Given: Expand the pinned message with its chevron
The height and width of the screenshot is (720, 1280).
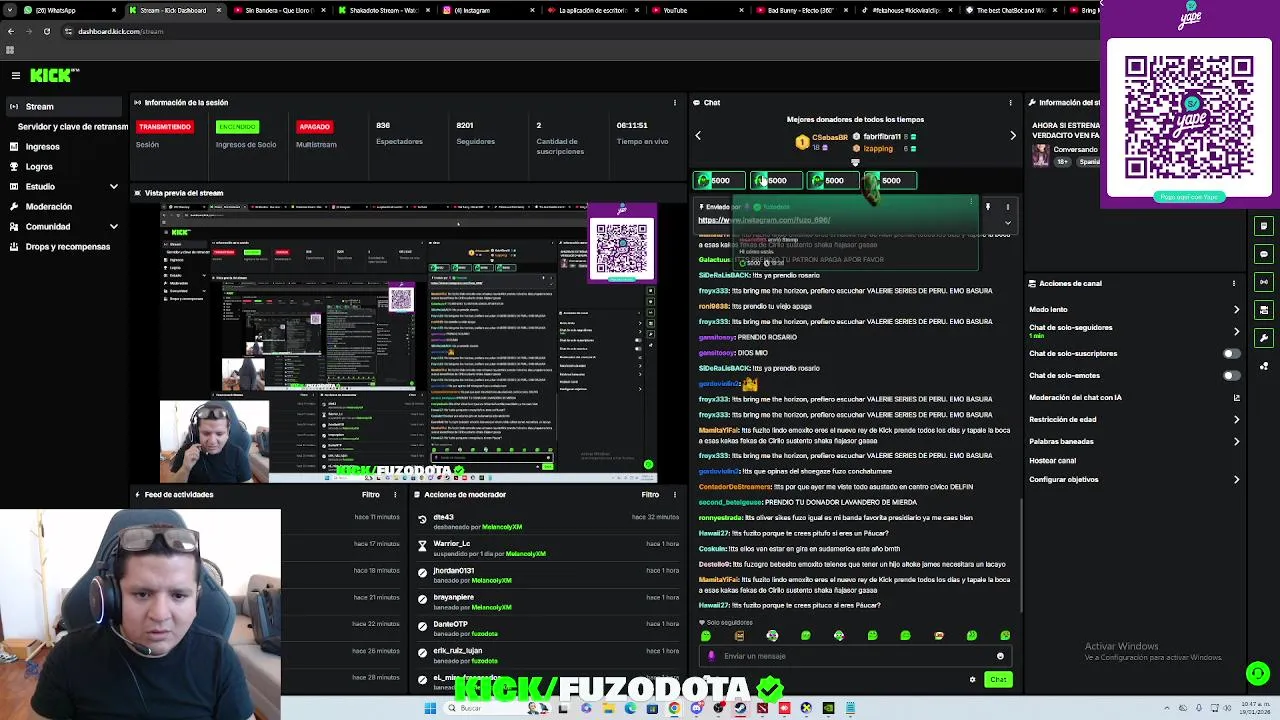Looking at the screenshot, I should 1008,223.
